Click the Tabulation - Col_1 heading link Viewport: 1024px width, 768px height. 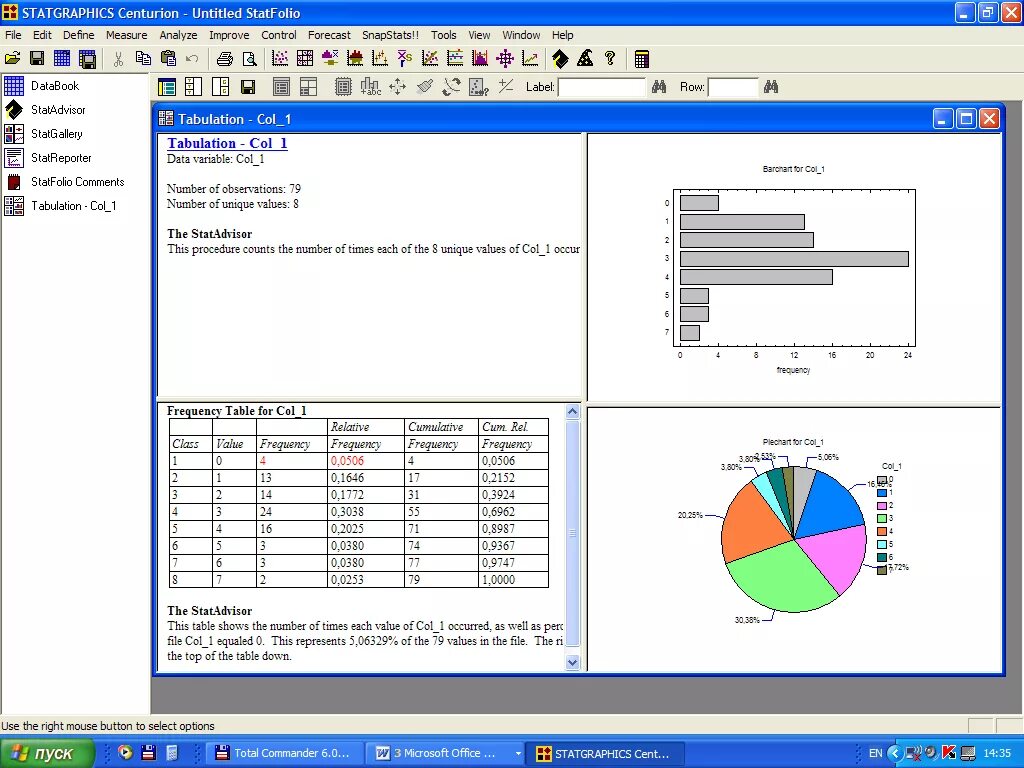coord(227,143)
